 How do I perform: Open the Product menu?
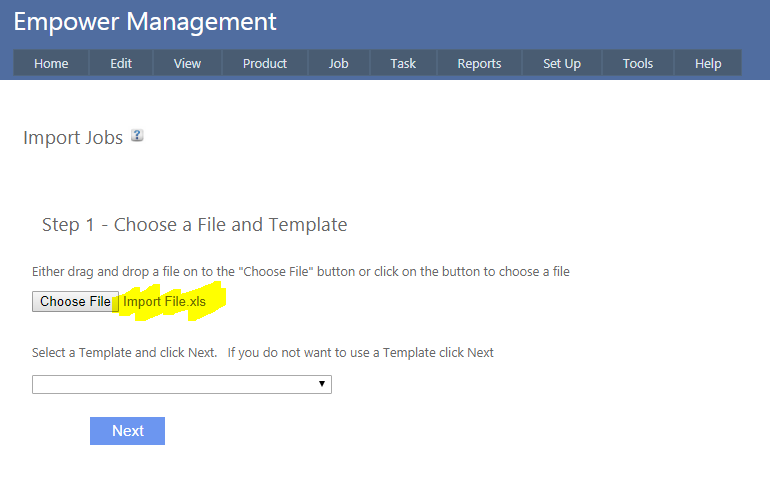[x=265, y=63]
